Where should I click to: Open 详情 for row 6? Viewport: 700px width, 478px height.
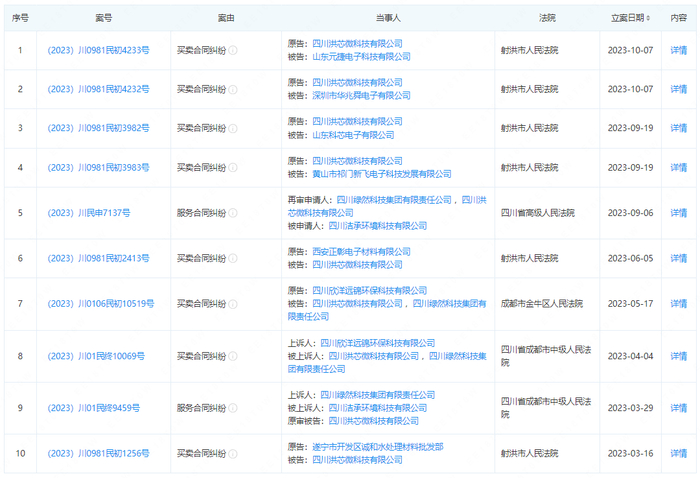[679, 258]
